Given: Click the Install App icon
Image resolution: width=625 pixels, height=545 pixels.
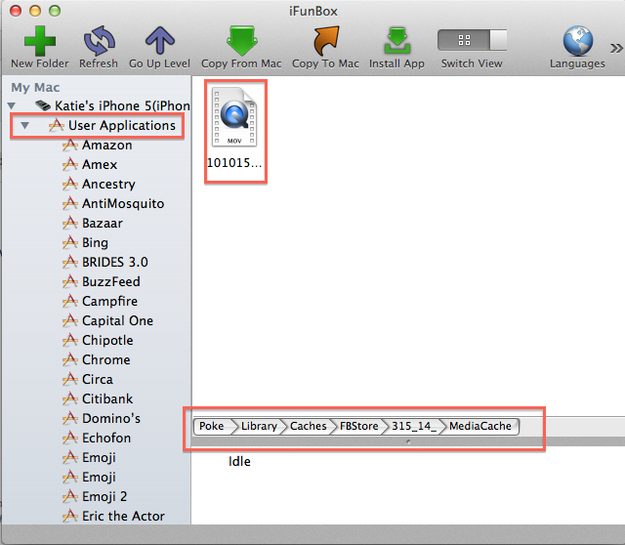Looking at the screenshot, I should [x=397, y=41].
